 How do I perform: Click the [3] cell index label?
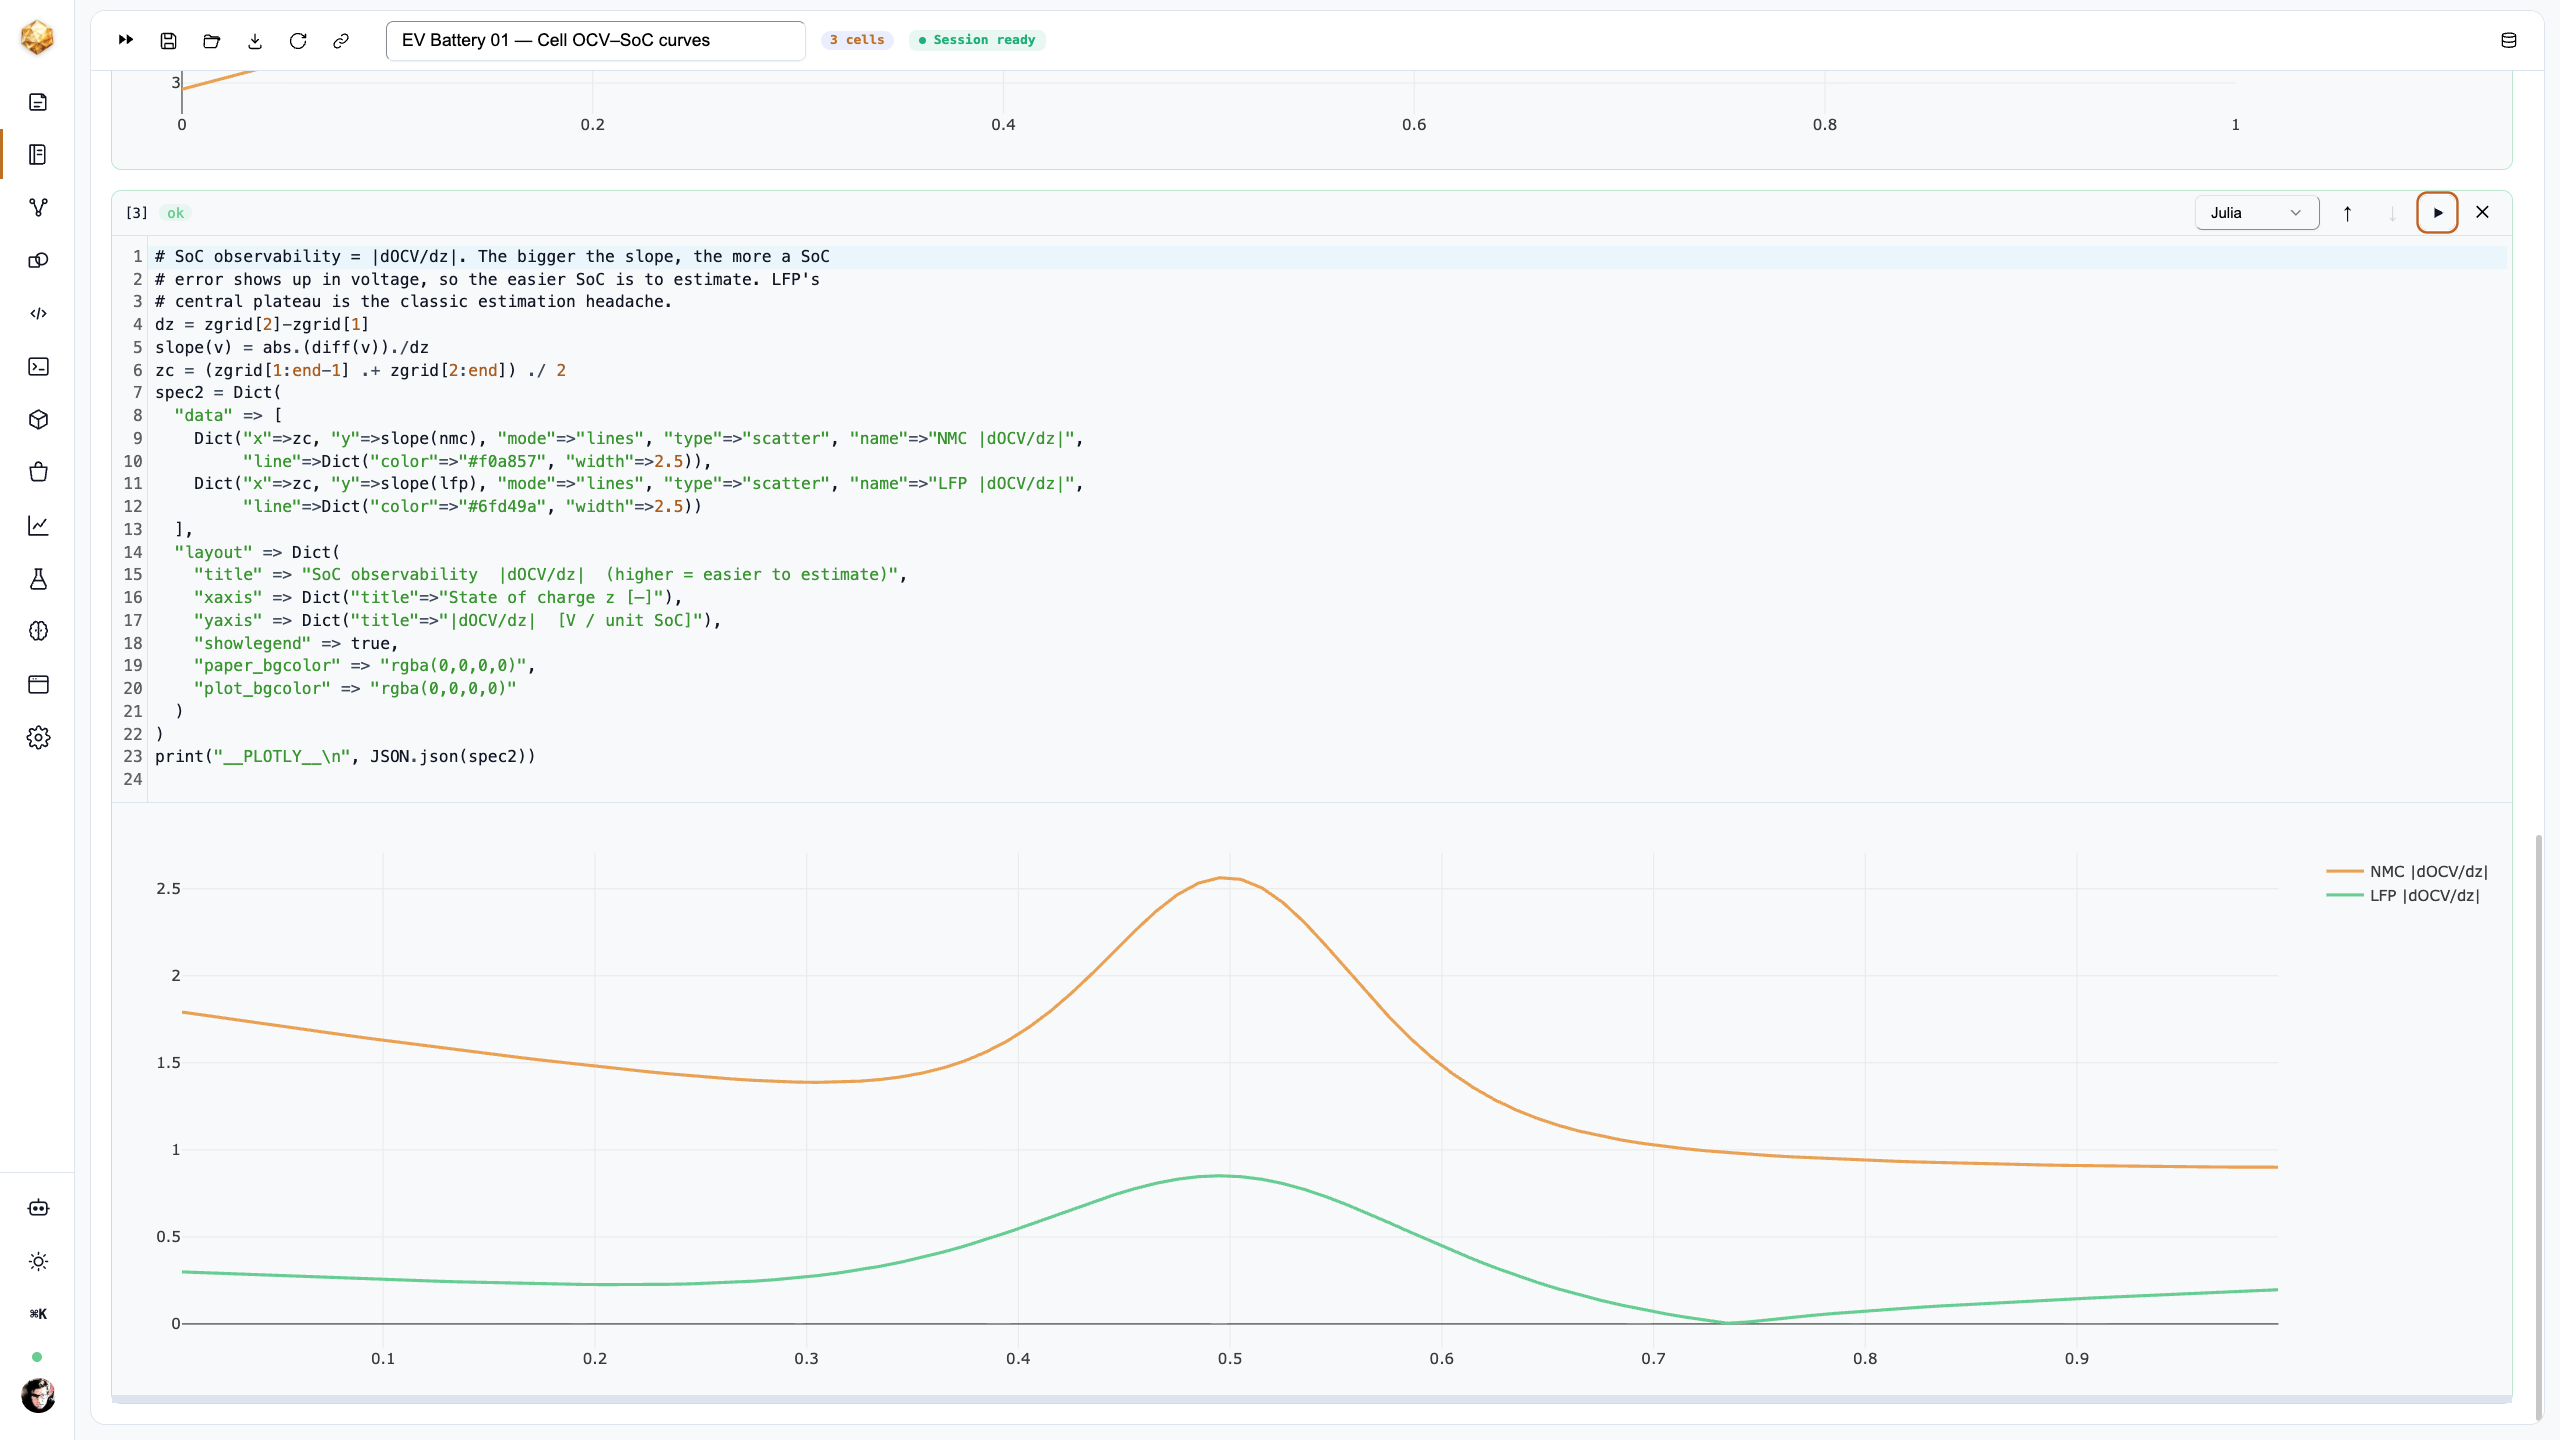coord(137,213)
